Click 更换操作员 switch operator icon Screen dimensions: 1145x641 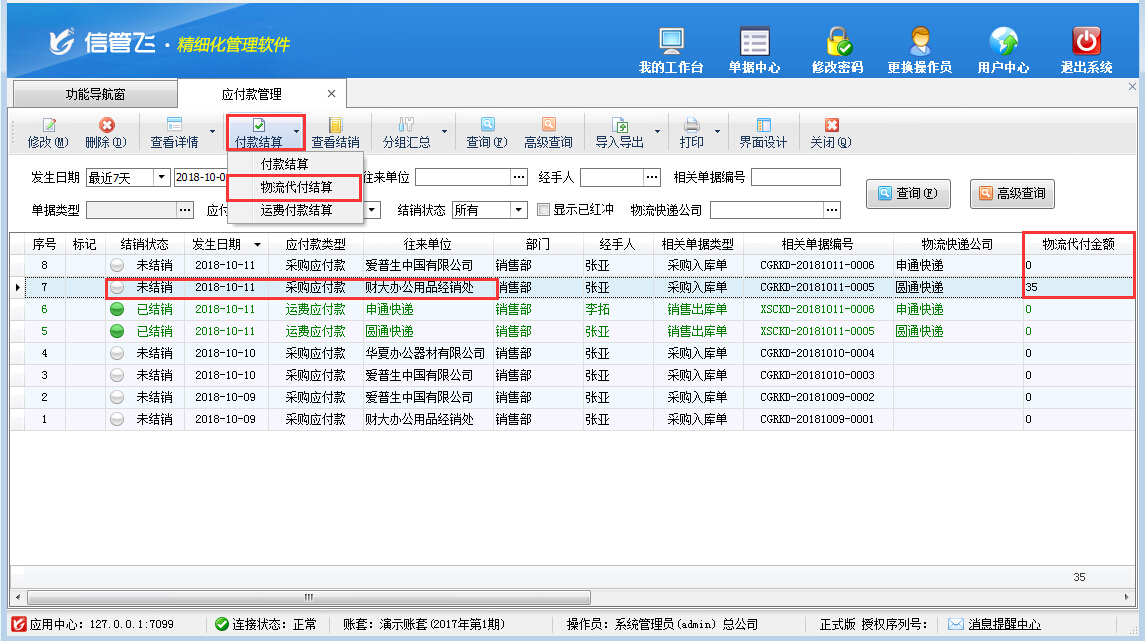pyautogui.click(x=919, y=42)
